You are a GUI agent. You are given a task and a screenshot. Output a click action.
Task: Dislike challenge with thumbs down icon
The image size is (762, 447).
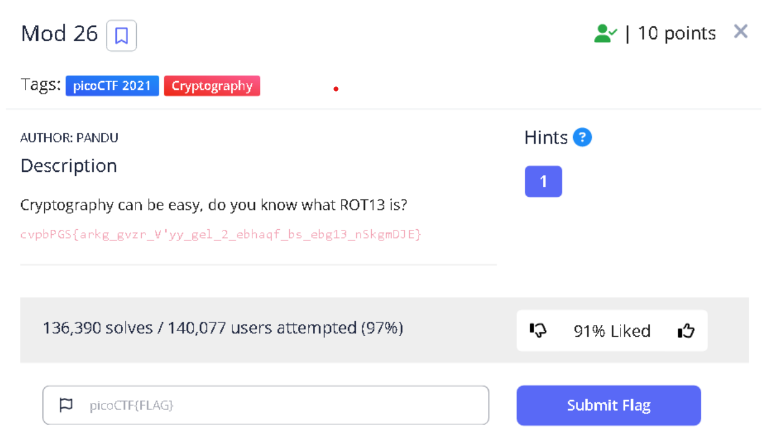click(538, 331)
